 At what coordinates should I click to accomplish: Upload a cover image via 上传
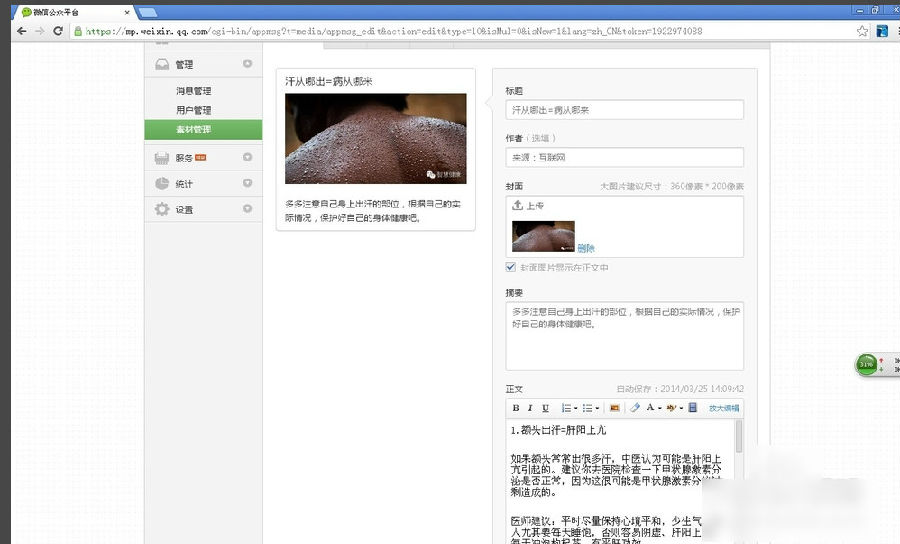coord(527,205)
